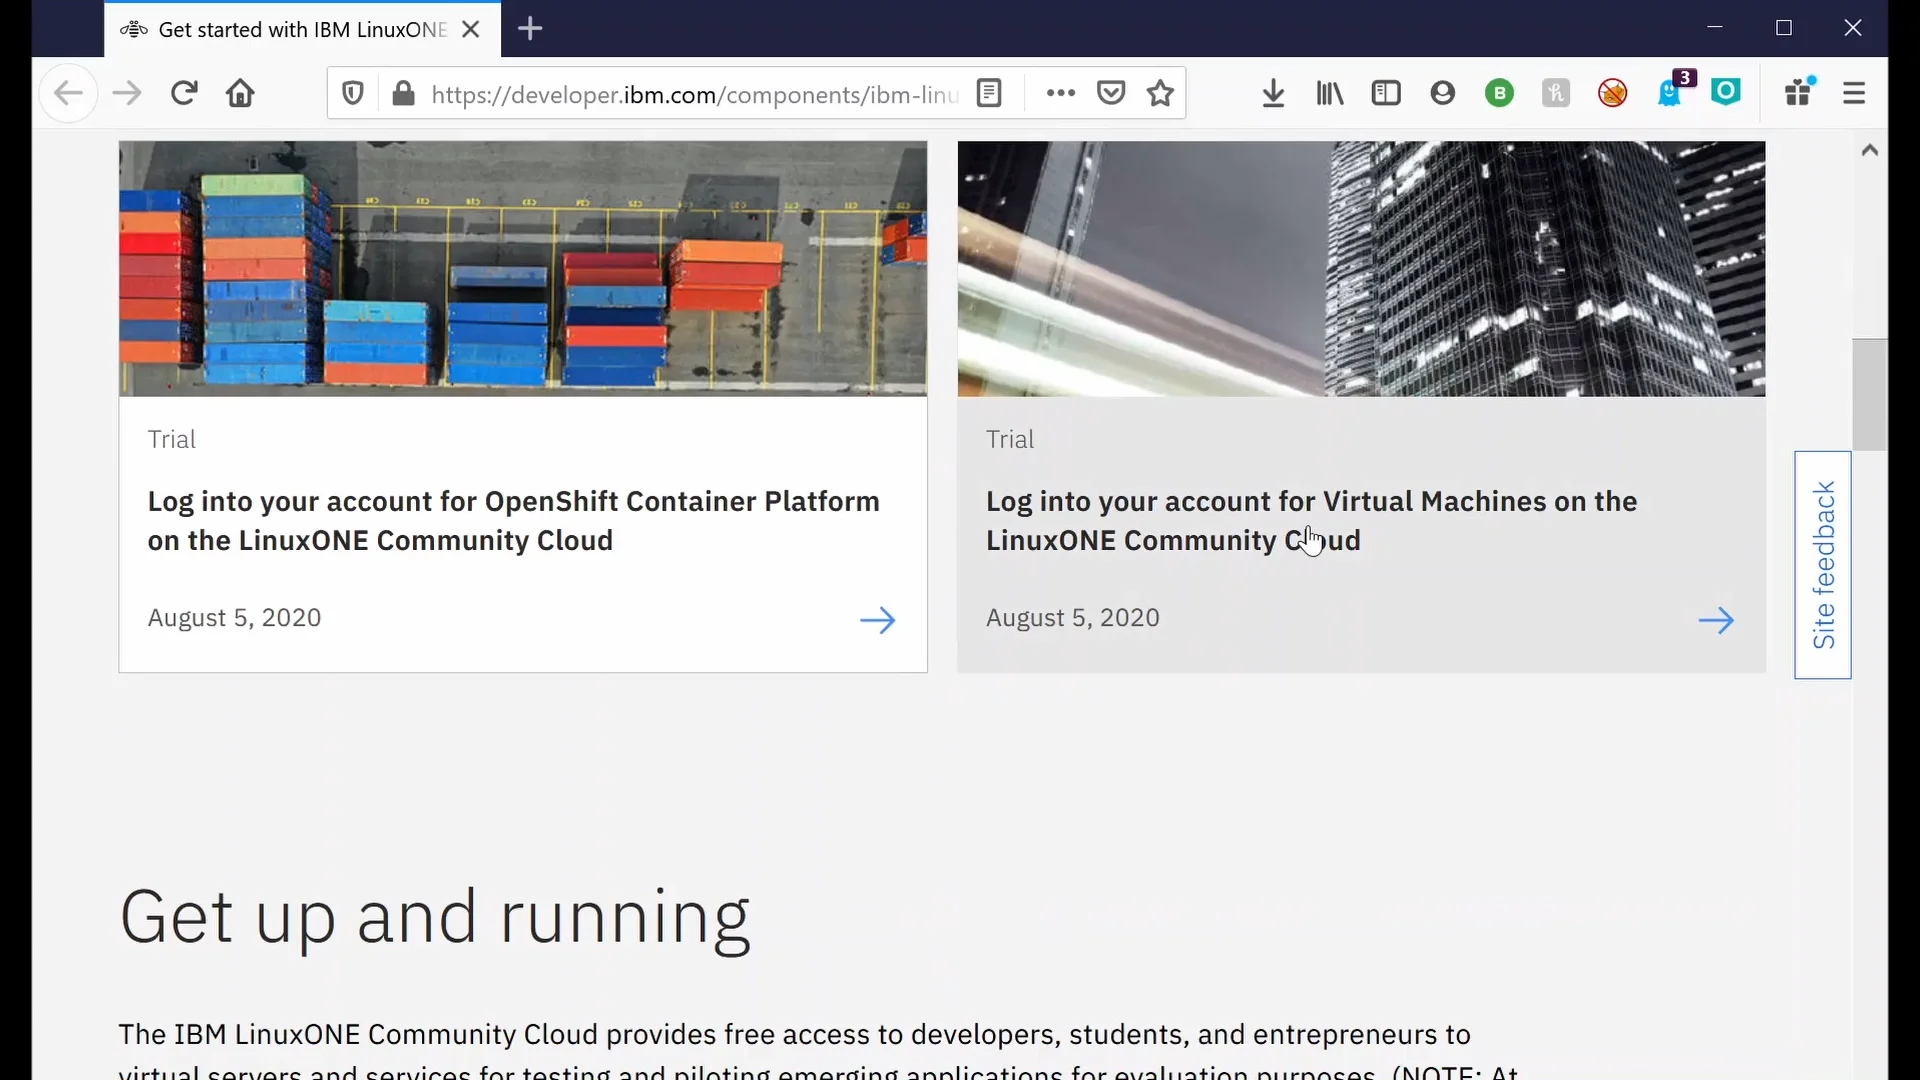Open the Virtual Machines trial card title

[x=1311, y=521]
